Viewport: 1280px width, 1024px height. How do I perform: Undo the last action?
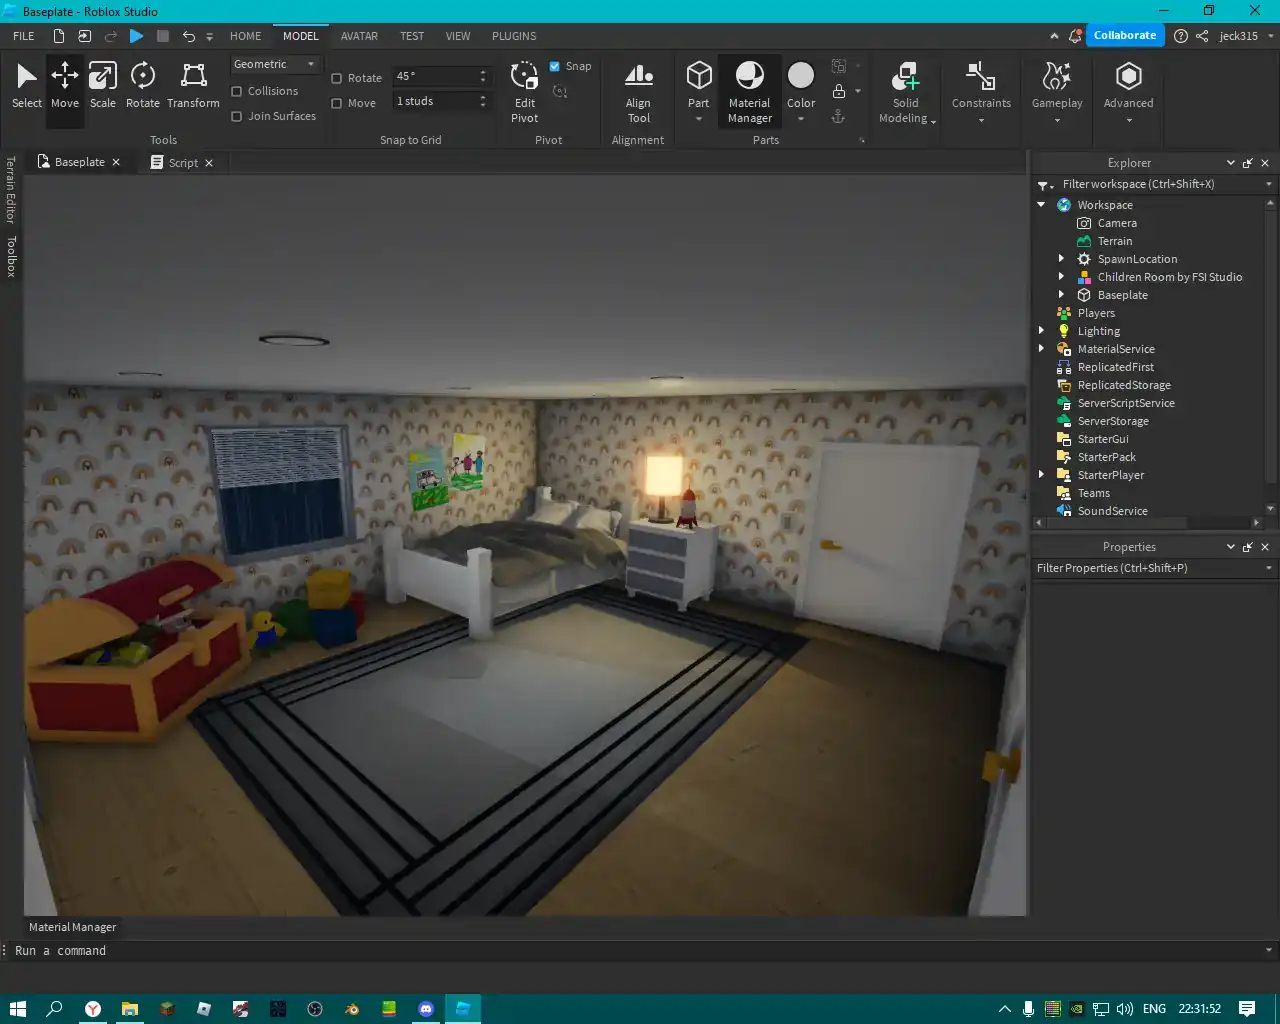click(x=188, y=36)
